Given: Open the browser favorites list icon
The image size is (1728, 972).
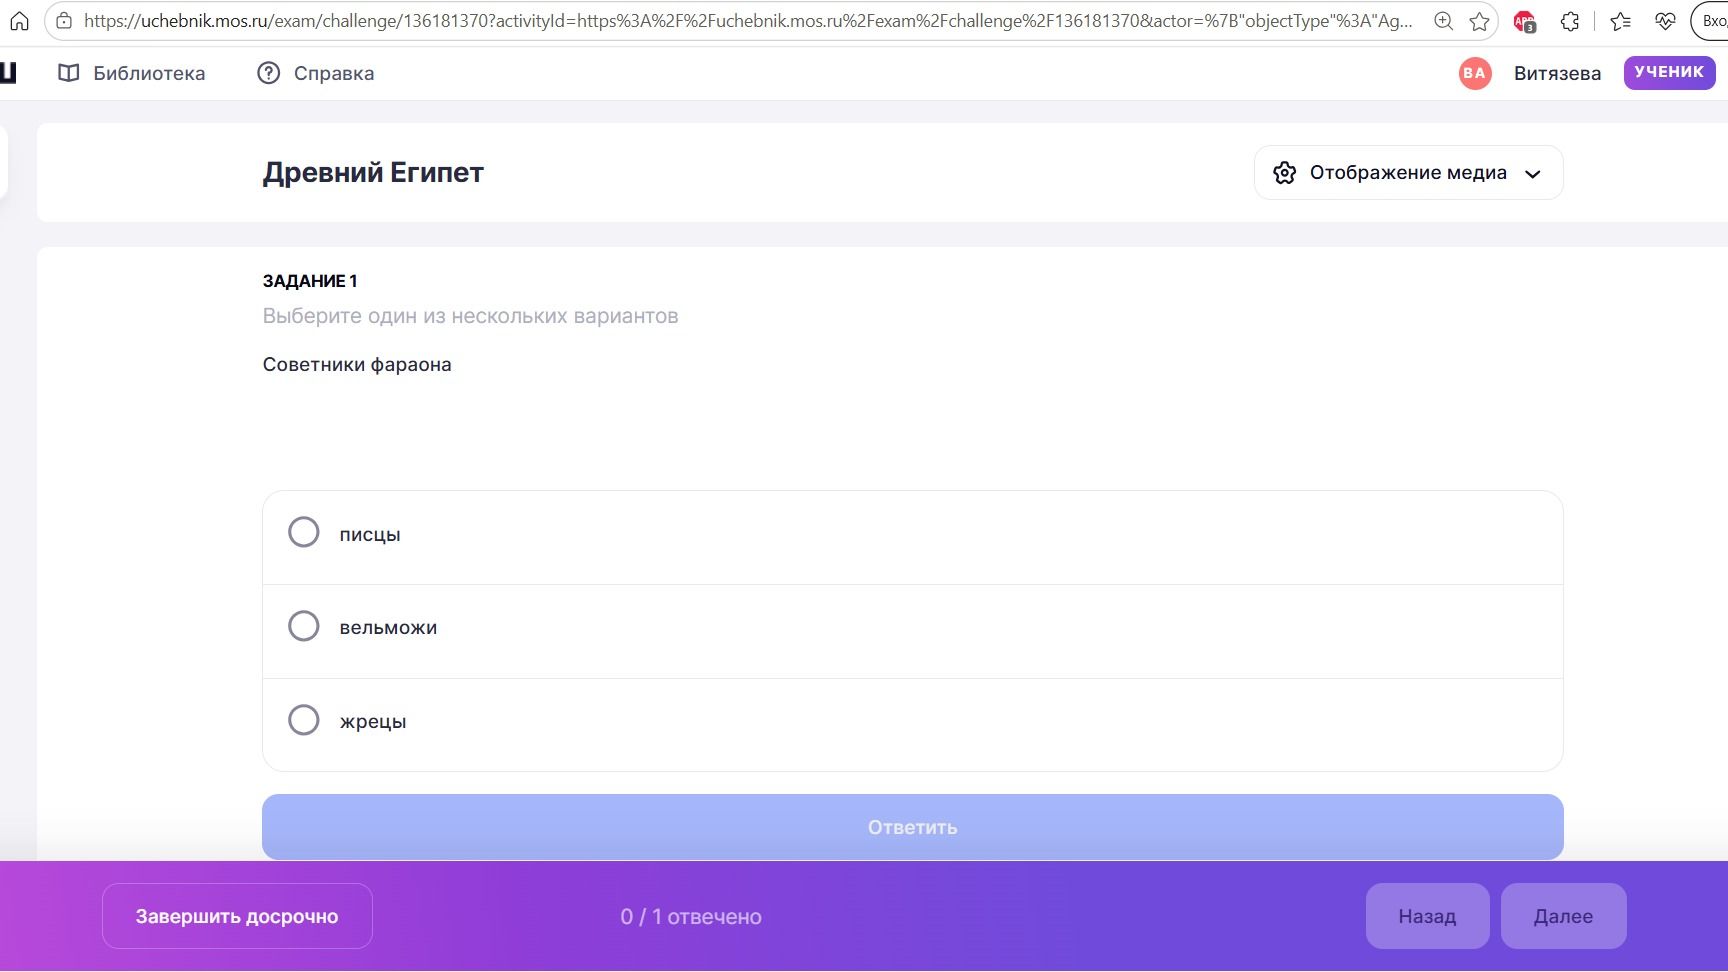Looking at the screenshot, I should pos(1621,20).
